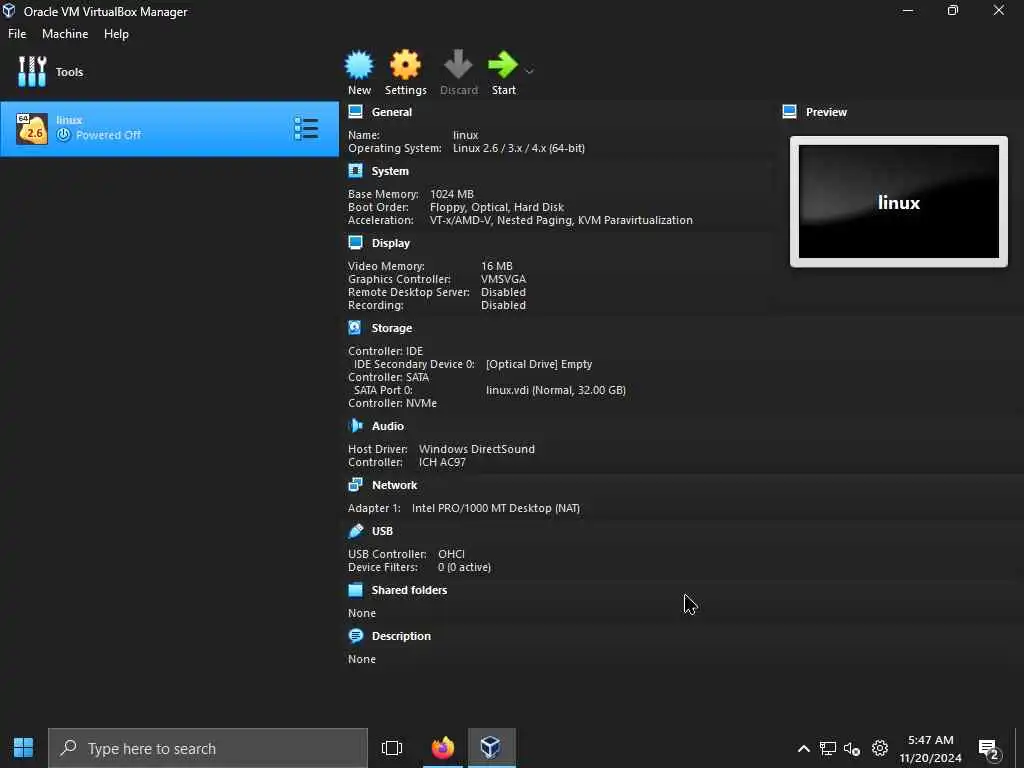Click the '16 MB' video memory value
This screenshot has height=768, width=1024.
(x=496, y=266)
